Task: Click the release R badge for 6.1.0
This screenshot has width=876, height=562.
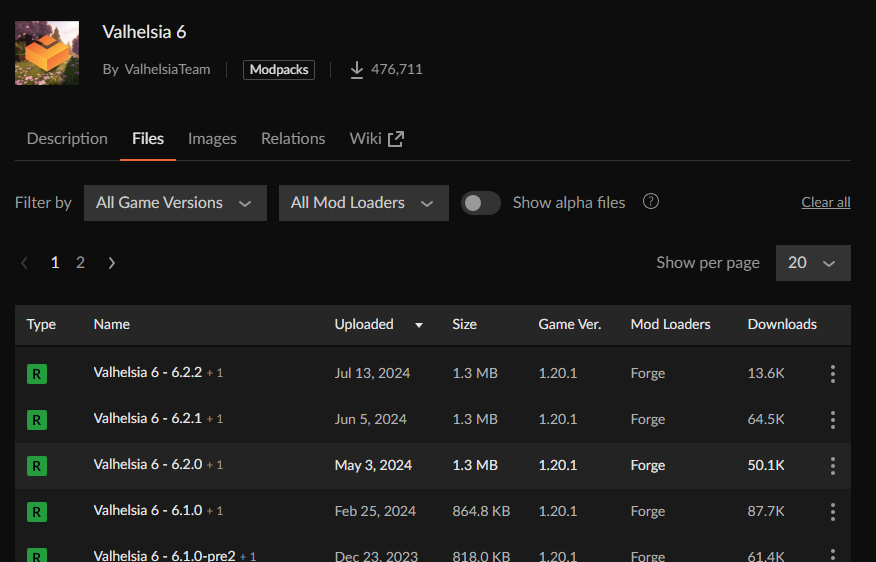Action: point(37,512)
